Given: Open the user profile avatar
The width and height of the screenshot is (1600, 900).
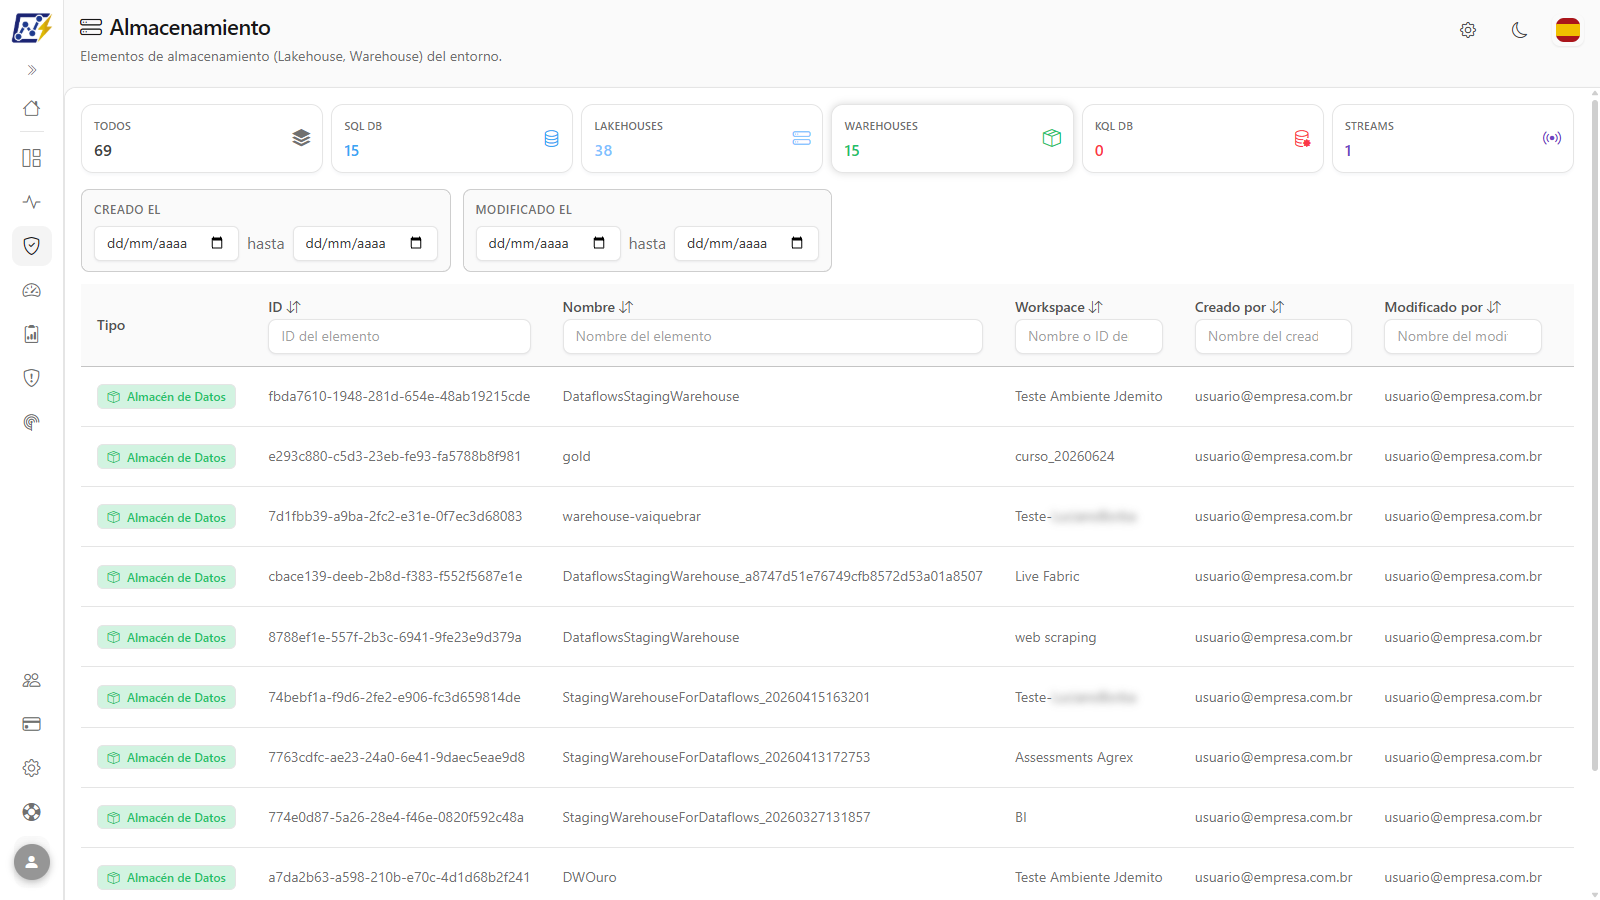Looking at the screenshot, I should click(x=32, y=862).
